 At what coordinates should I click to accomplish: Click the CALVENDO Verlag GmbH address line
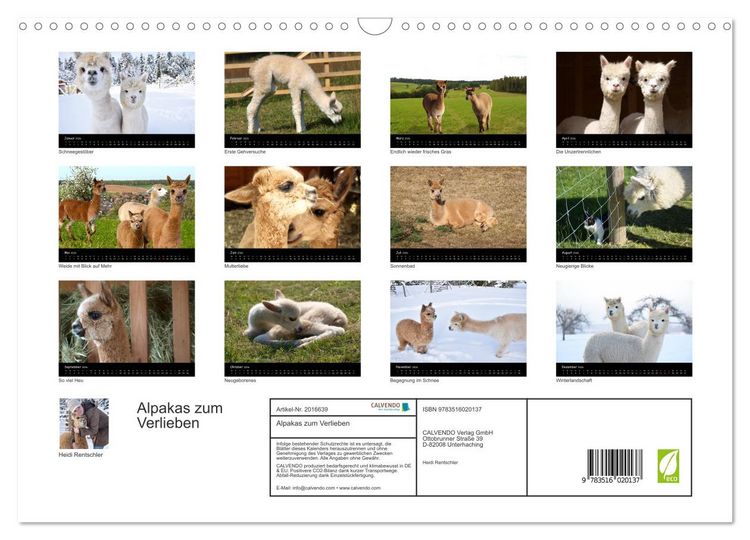tap(458, 432)
